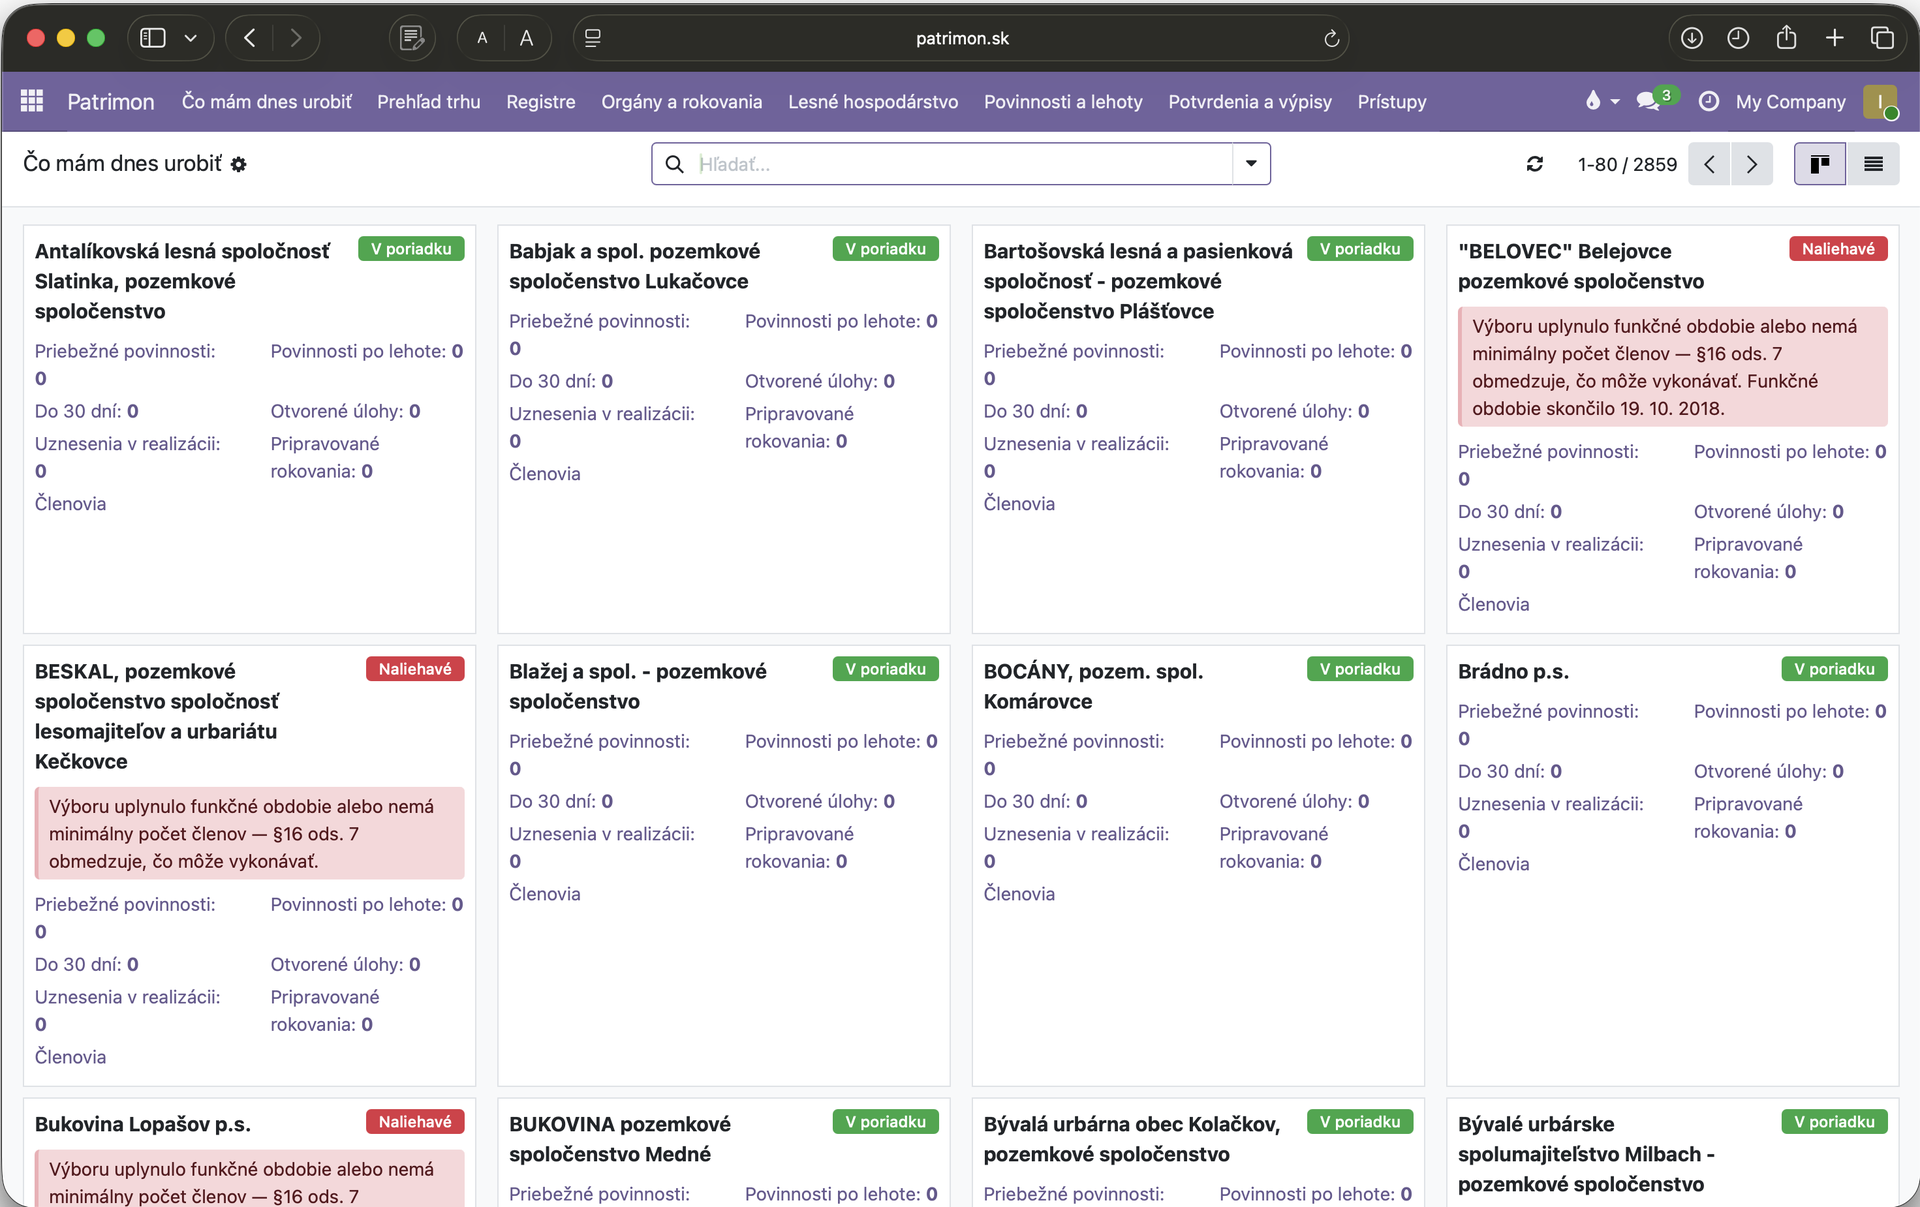
Task: Show Safari tab overview
Action: pyautogui.click(x=1882, y=38)
